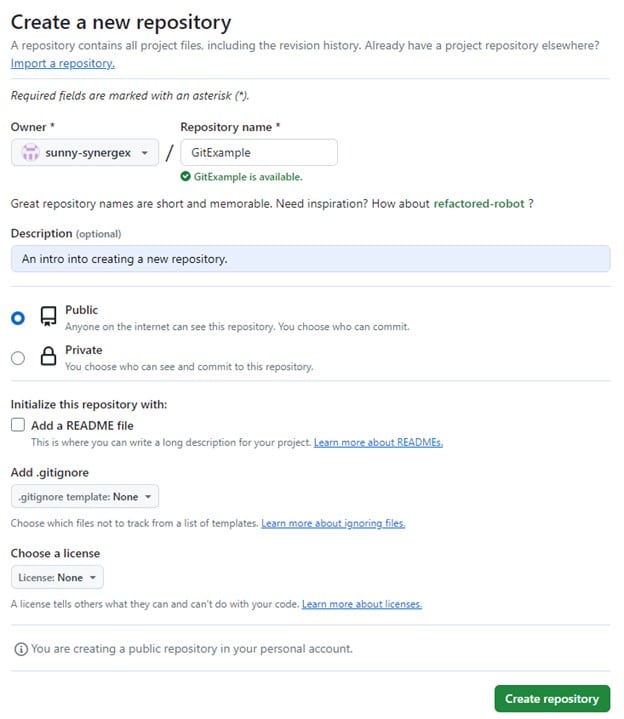The width and height of the screenshot is (624, 719).
Task: Use the suggested name refactored-robot
Action: tap(478, 203)
